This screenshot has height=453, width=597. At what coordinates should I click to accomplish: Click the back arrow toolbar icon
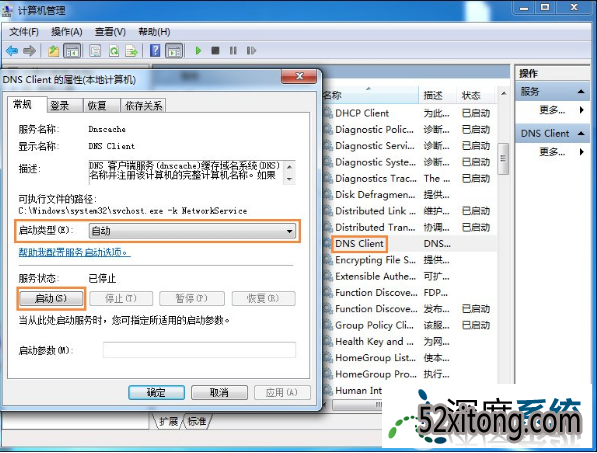pos(12,51)
